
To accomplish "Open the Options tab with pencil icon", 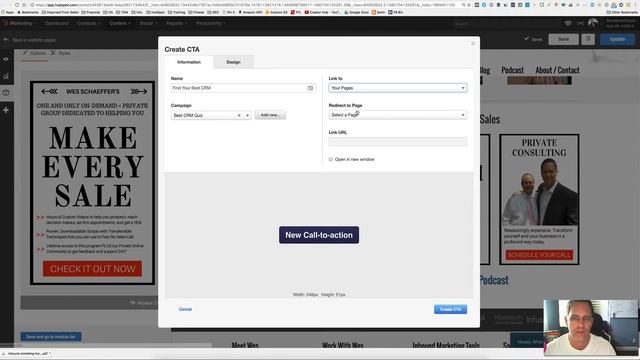I will point(34,53).
